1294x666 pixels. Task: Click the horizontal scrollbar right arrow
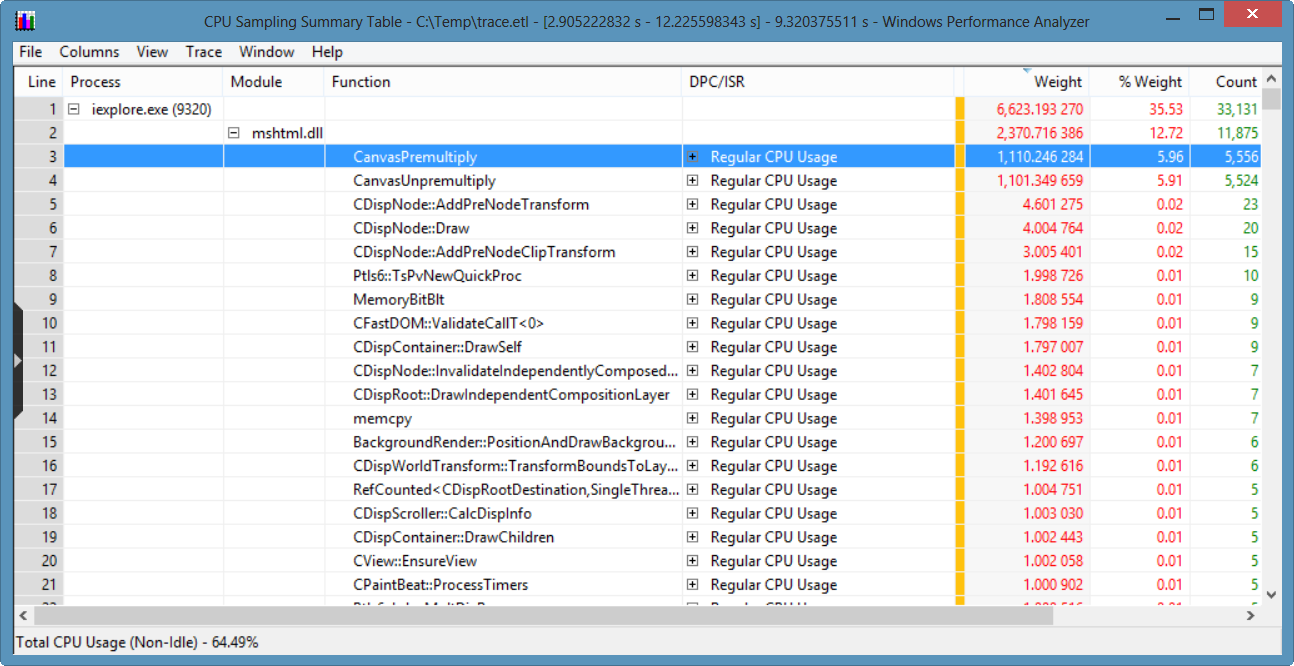pos(1252,614)
